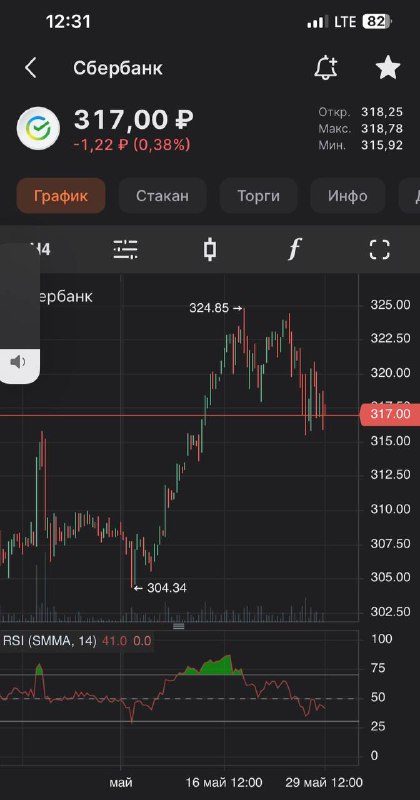Viewport: 420px width, 800px height.
Task: Change candlestick chart type icon
Action: [210, 250]
